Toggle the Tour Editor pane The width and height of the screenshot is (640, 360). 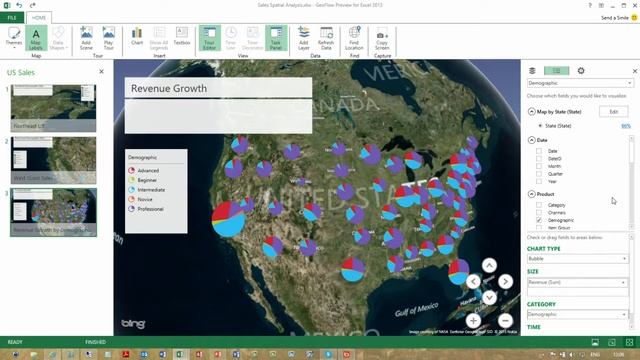click(x=209, y=38)
